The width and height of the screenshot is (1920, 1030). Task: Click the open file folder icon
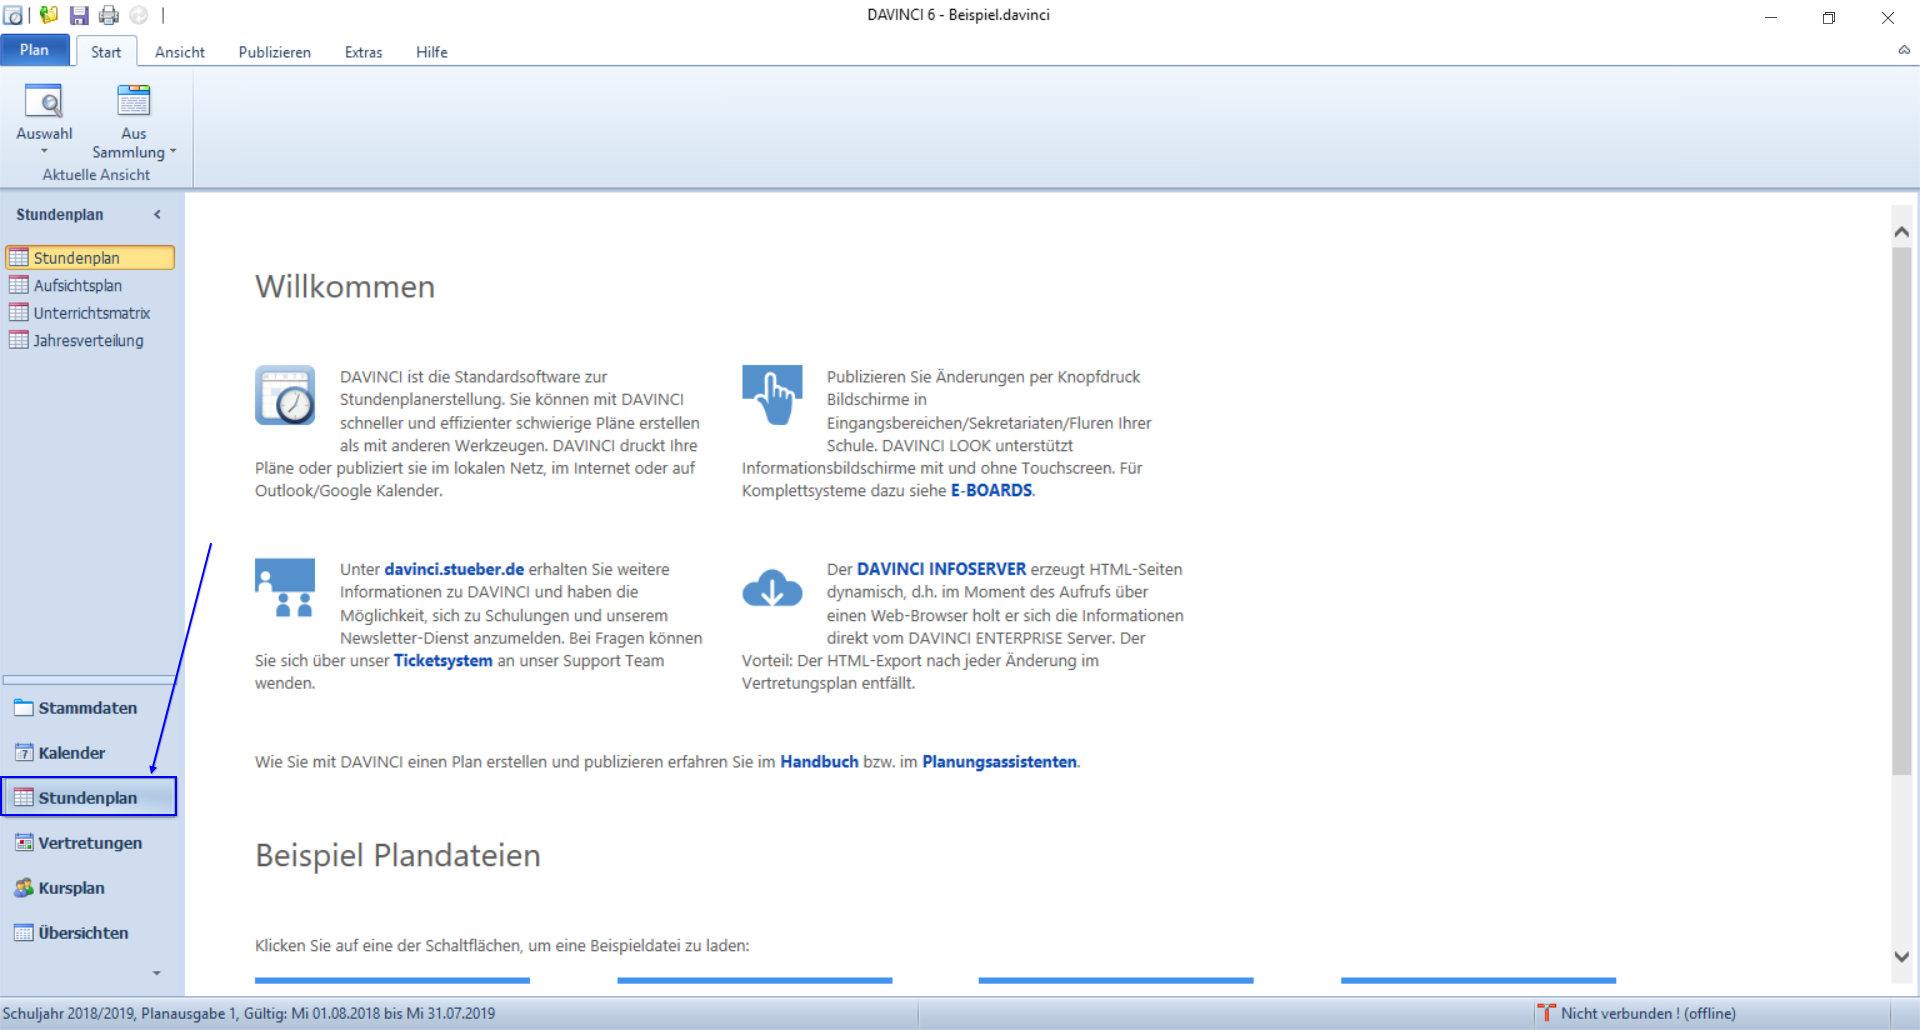point(49,15)
